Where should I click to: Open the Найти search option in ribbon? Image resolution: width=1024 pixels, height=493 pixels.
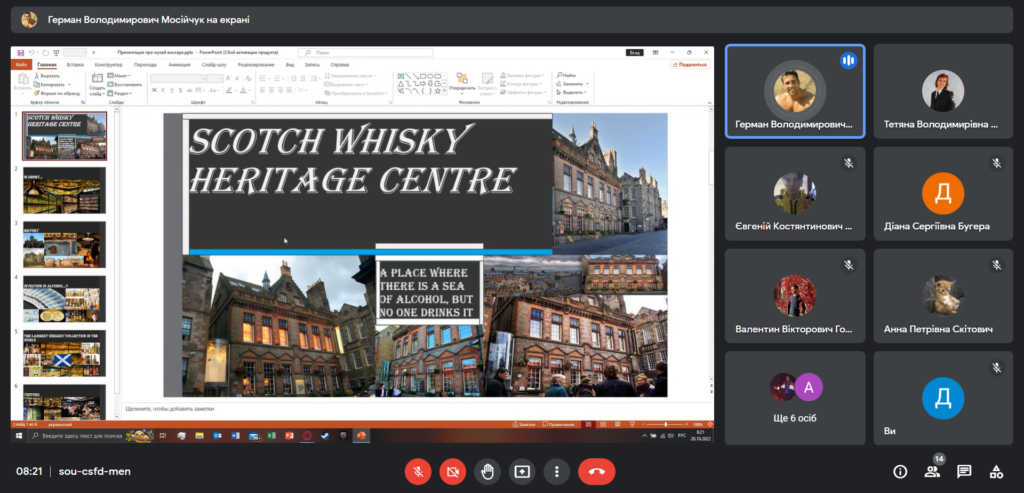click(x=568, y=75)
